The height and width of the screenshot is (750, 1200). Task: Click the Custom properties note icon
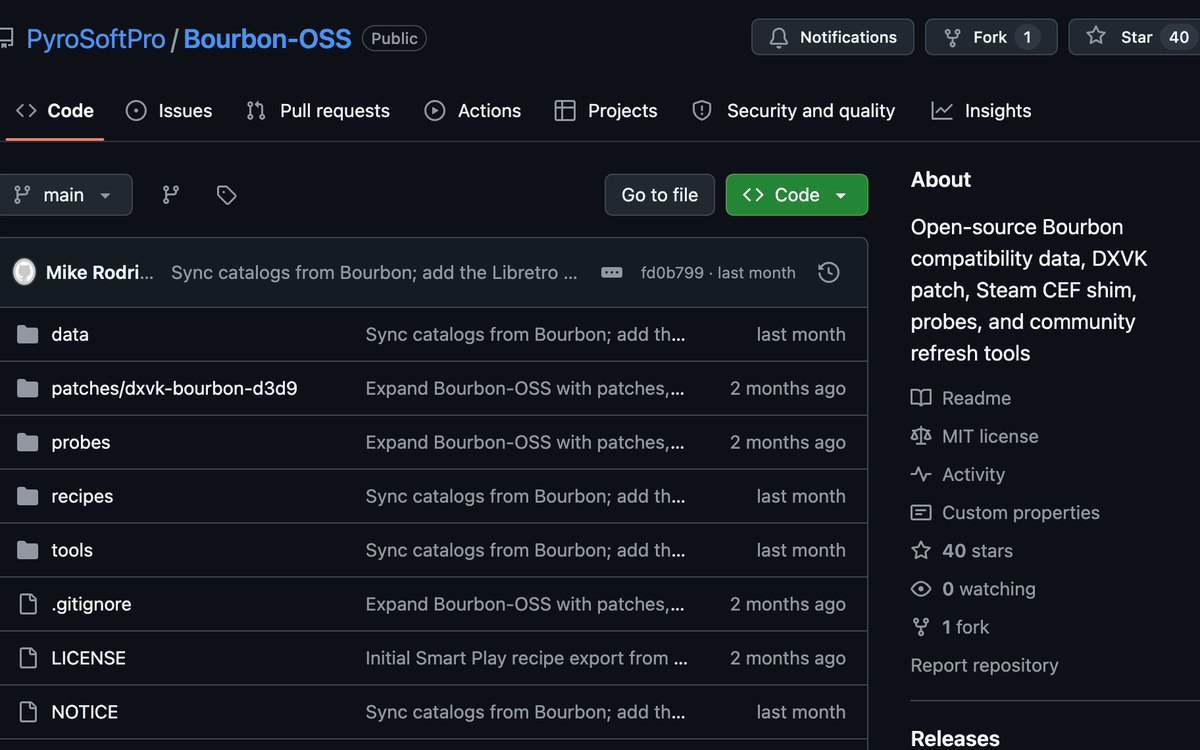(921, 512)
